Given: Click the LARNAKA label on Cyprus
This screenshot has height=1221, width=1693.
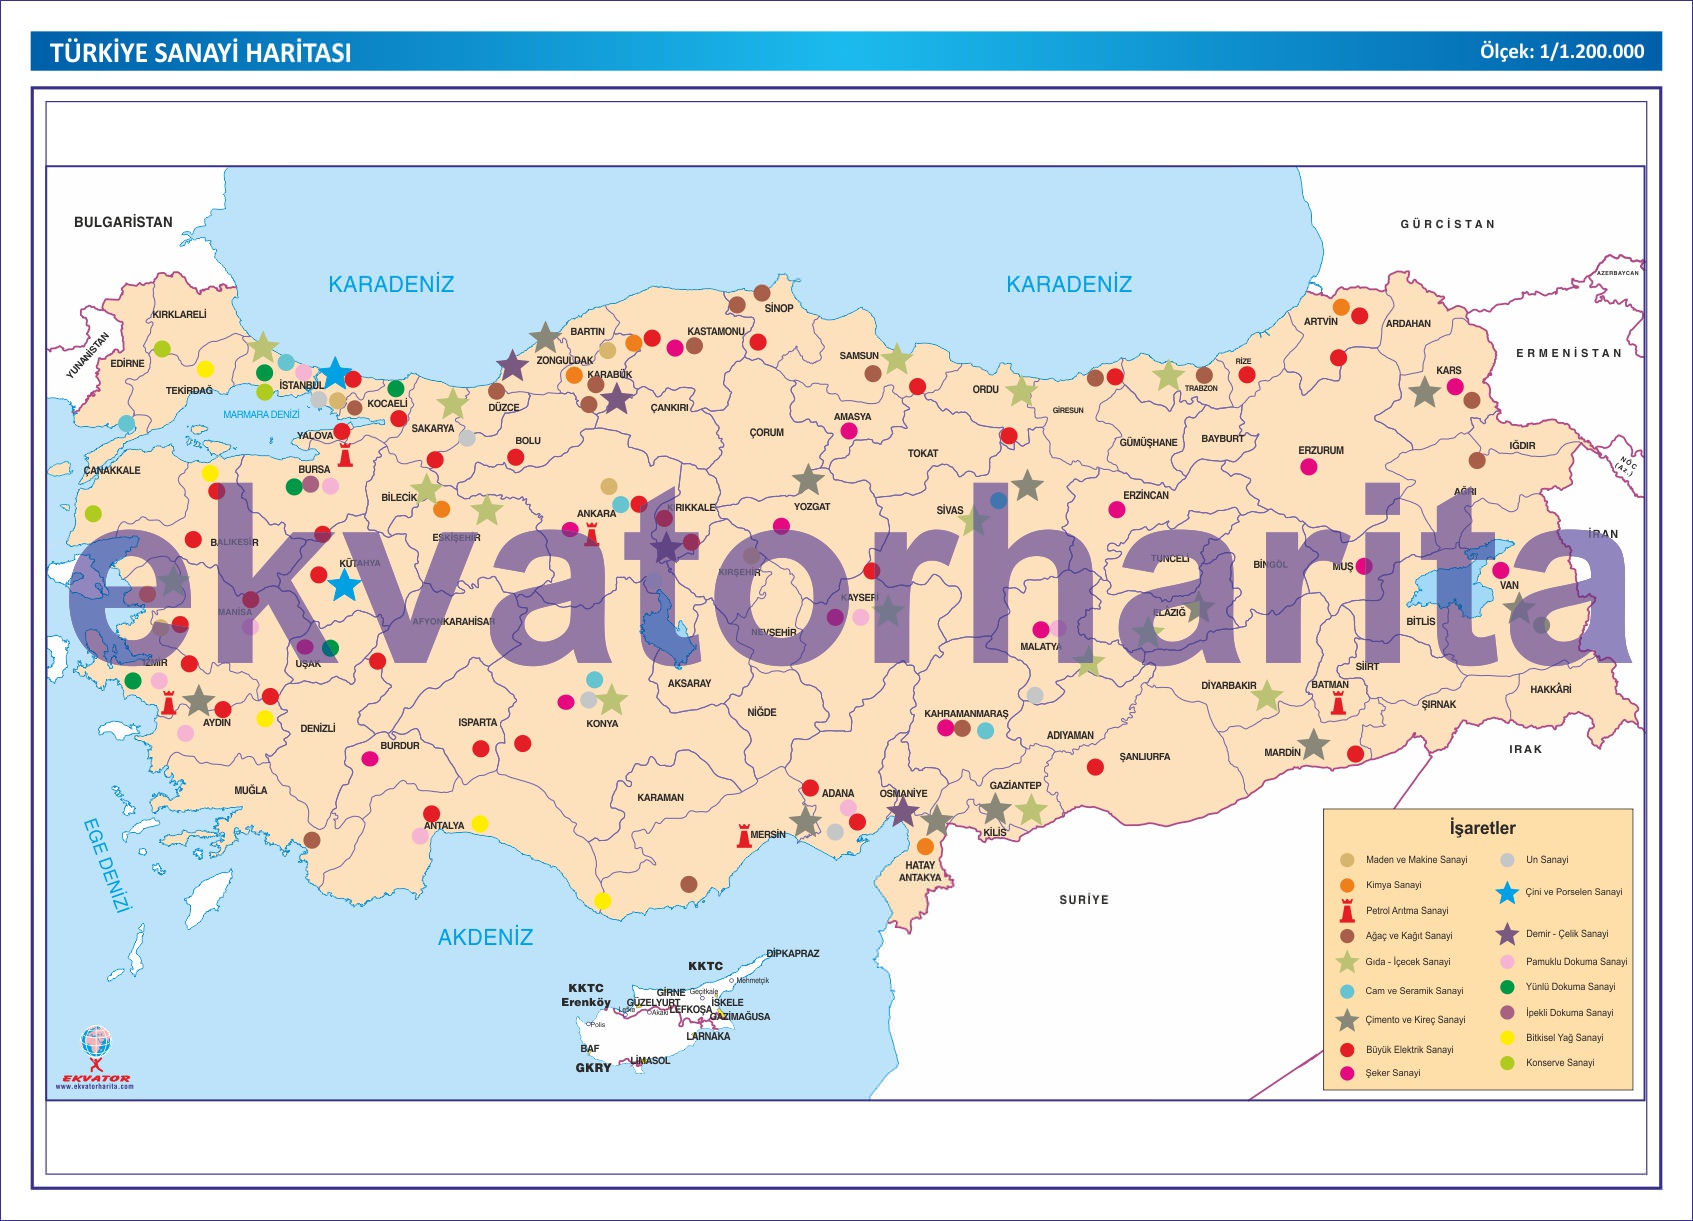Looking at the screenshot, I should [x=708, y=1036].
